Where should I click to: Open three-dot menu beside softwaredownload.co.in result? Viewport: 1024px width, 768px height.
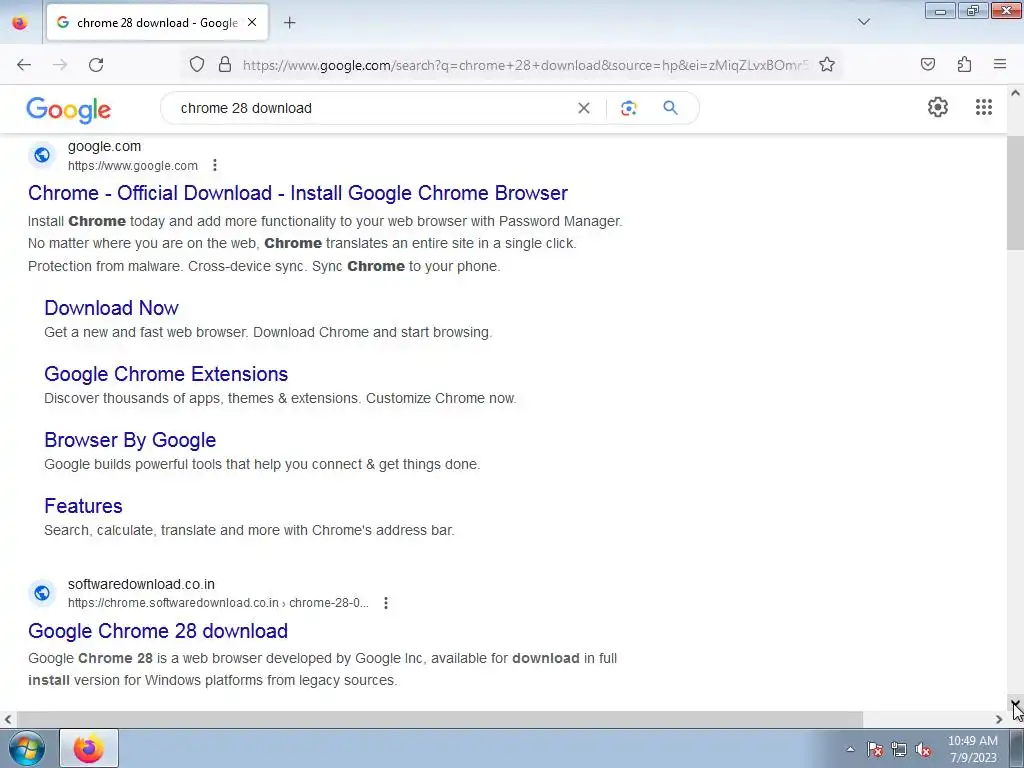386,603
